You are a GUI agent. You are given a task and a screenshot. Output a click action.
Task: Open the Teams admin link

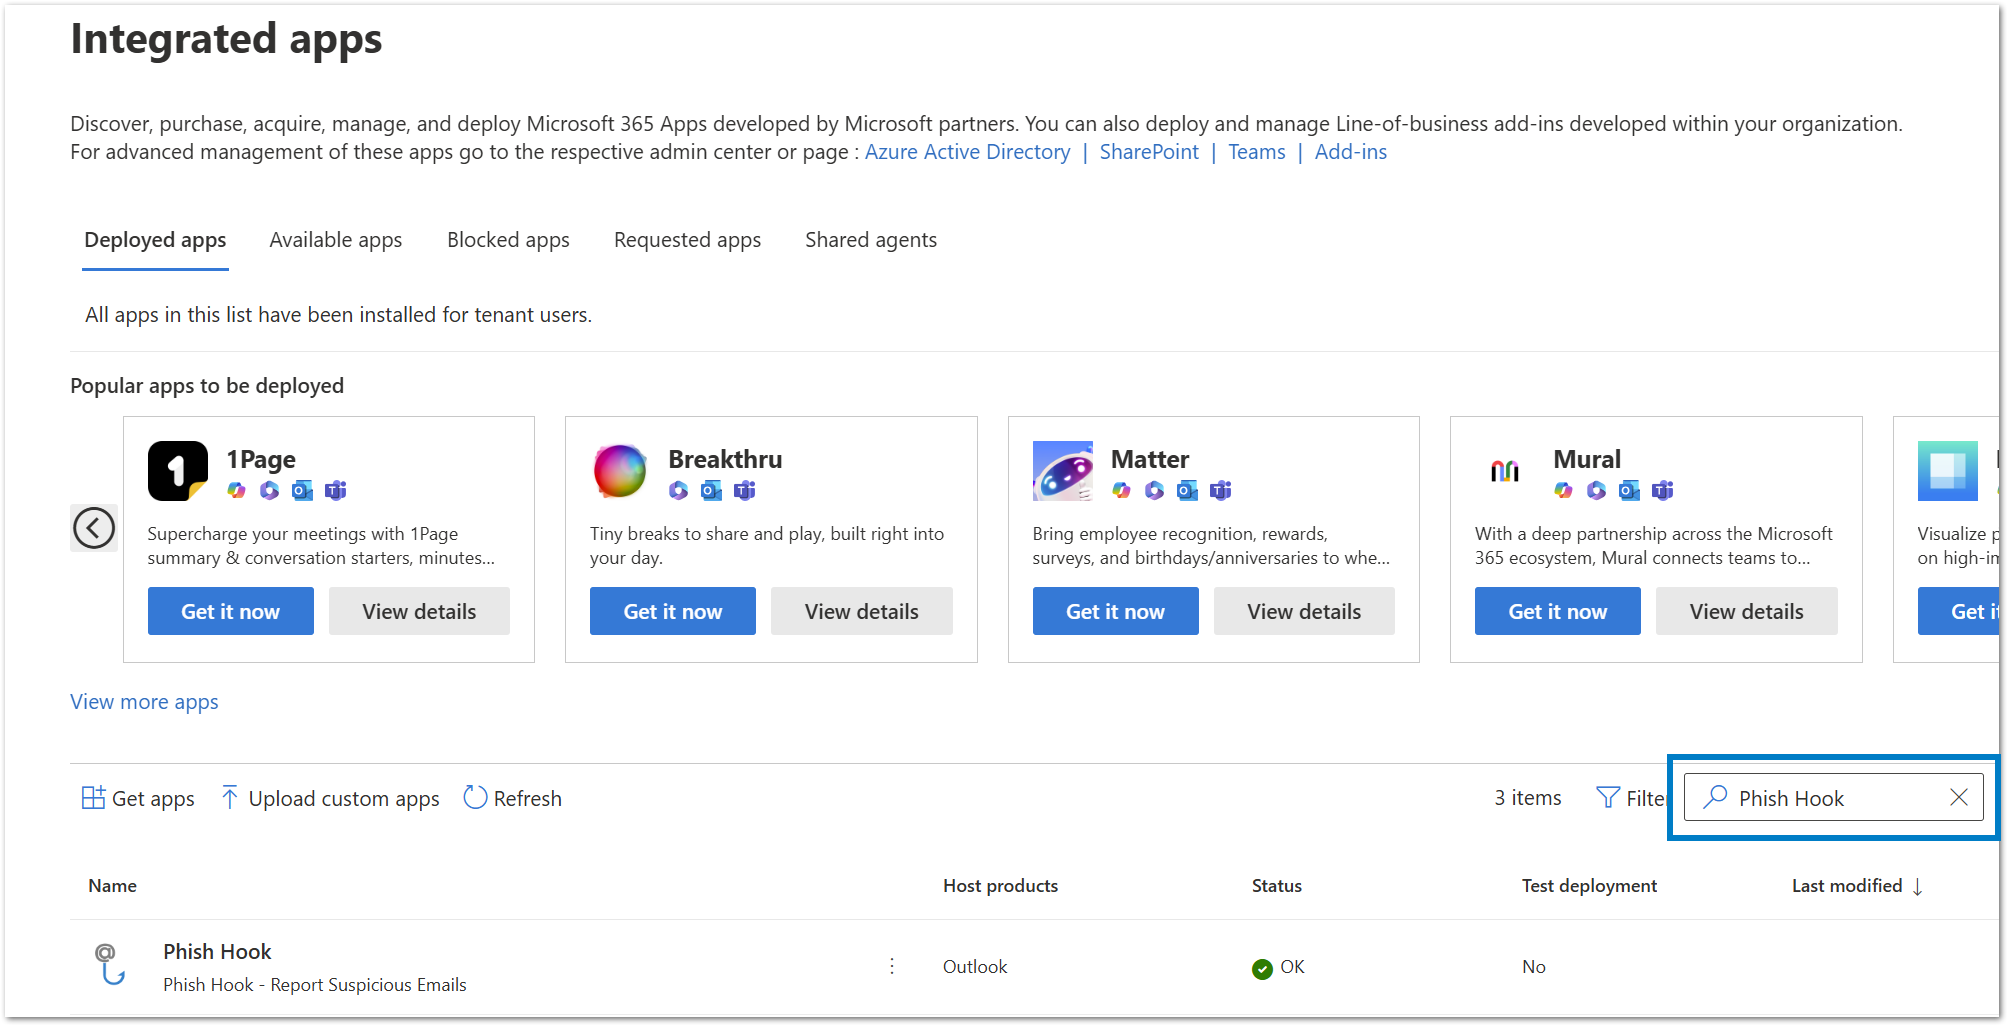pyautogui.click(x=1257, y=152)
